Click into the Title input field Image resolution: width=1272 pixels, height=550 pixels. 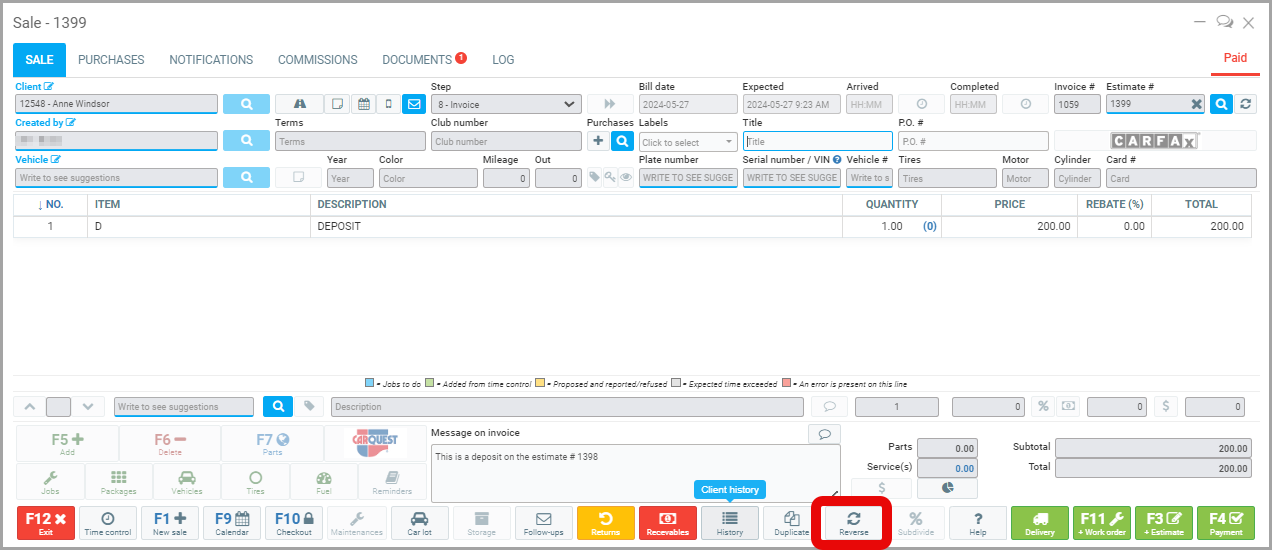(817, 142)
